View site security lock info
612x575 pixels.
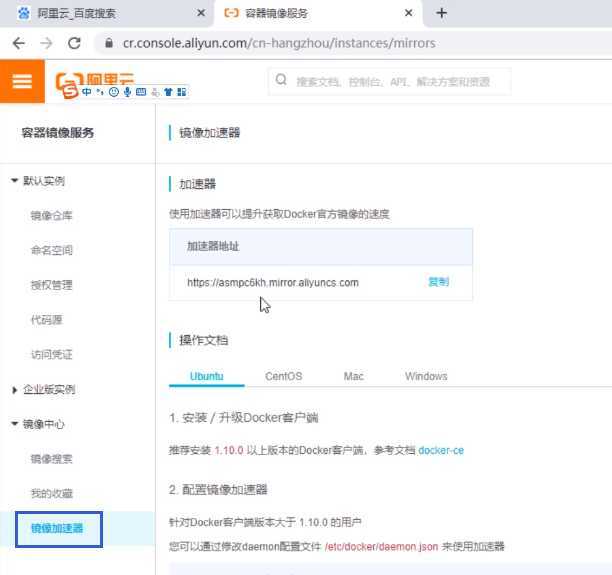pos(109,43)
